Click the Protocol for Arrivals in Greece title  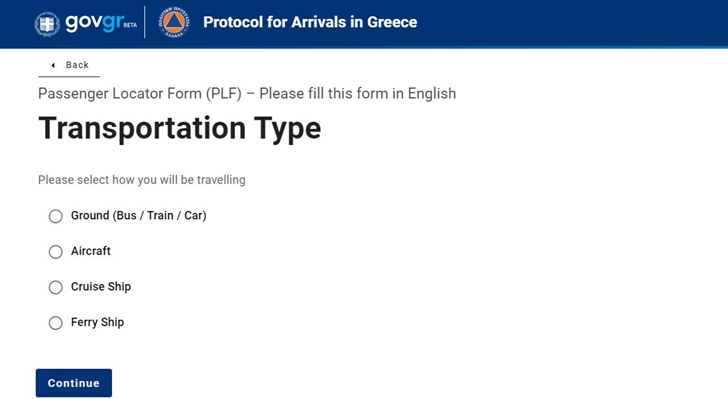(310, 22)
